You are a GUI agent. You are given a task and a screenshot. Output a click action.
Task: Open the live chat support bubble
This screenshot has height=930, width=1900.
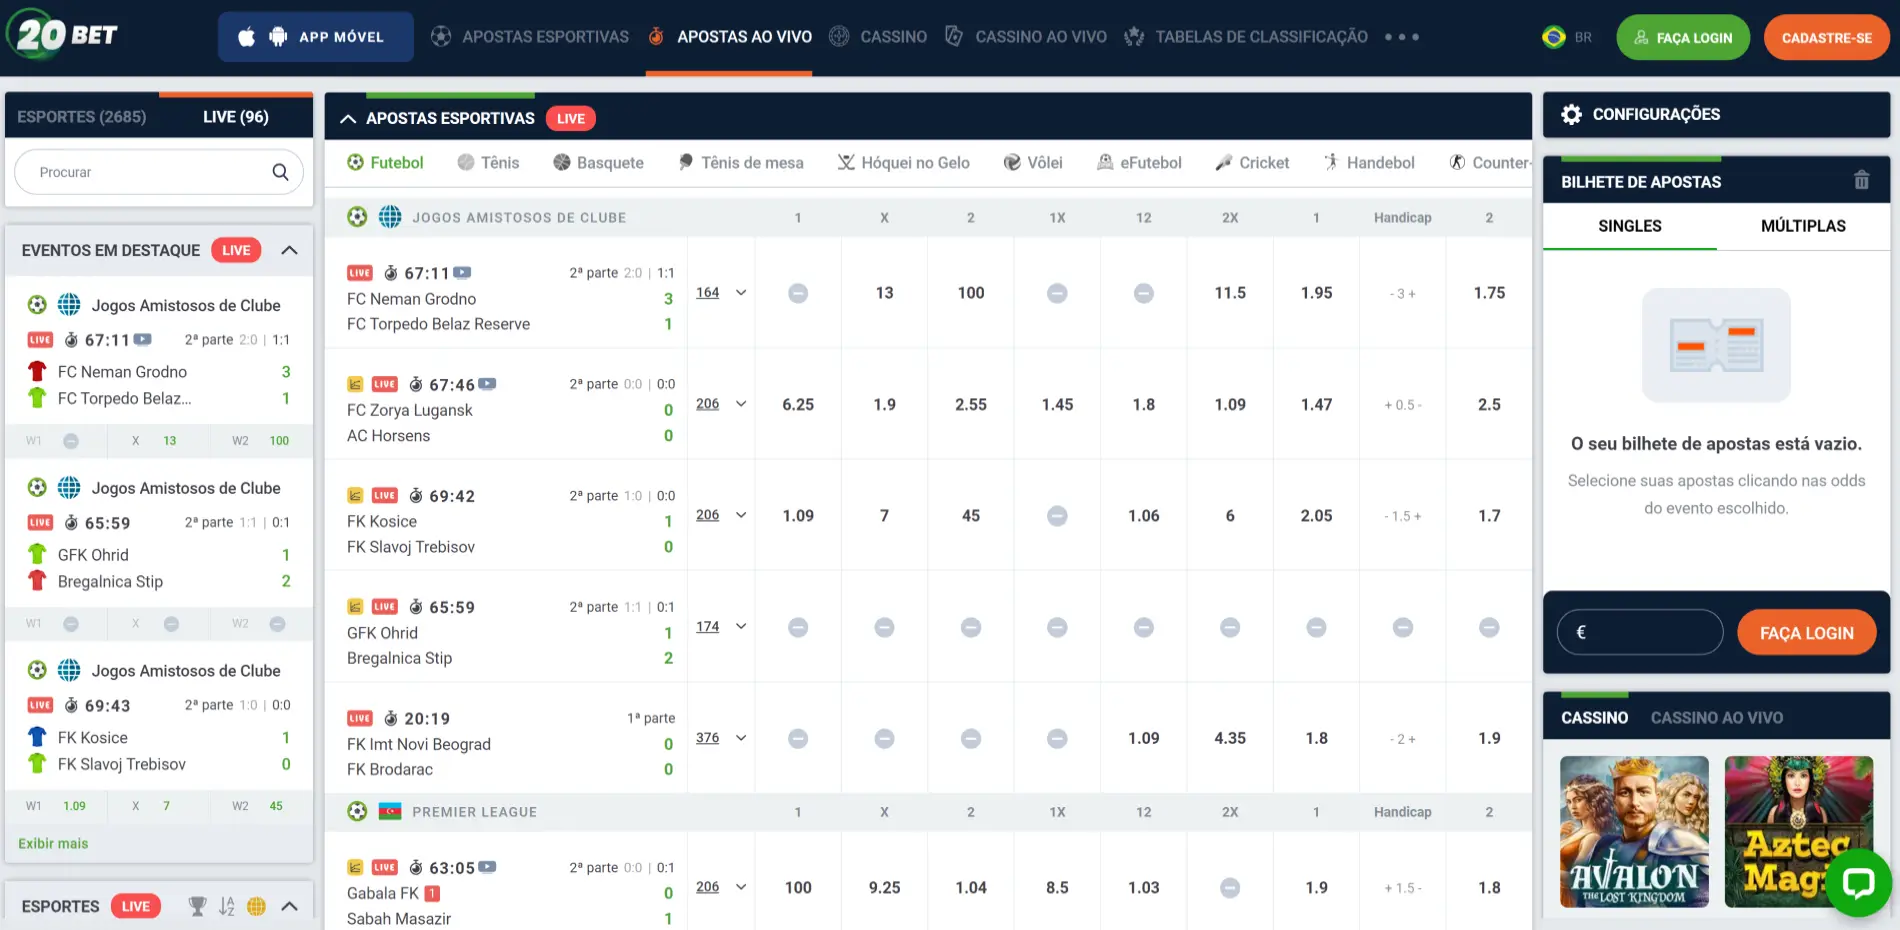tap(1858, 882)
